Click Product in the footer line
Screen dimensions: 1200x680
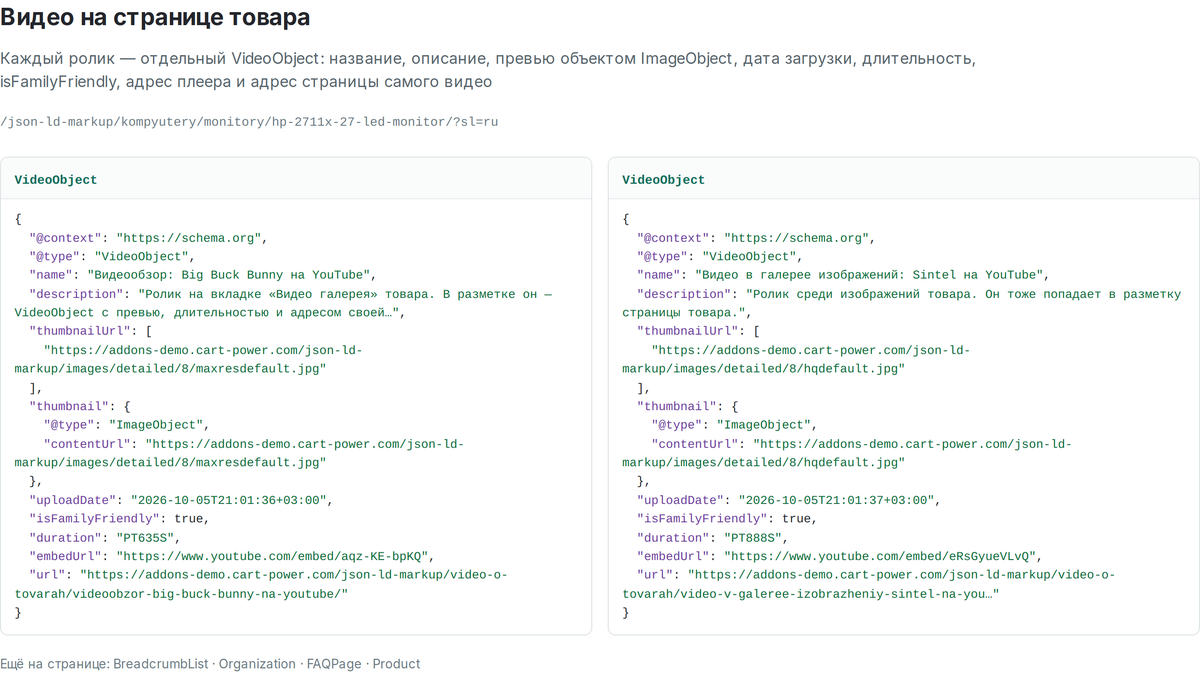point(397,664)
